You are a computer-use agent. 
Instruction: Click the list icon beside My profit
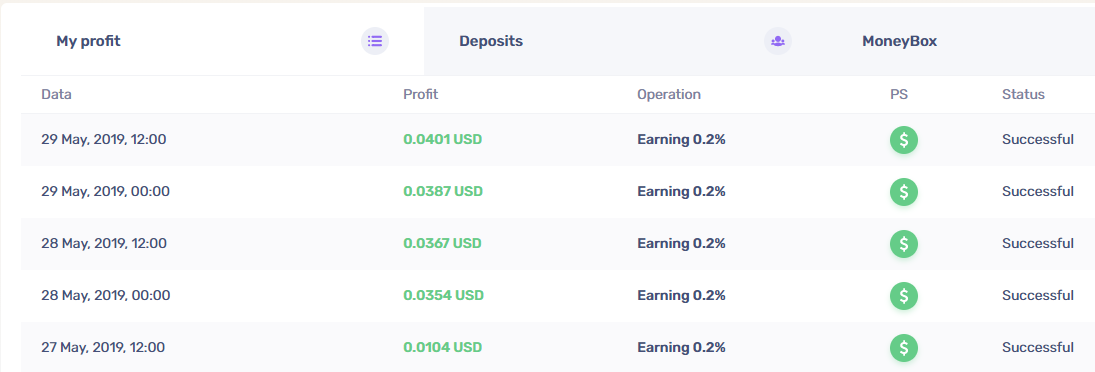(375, 41)
